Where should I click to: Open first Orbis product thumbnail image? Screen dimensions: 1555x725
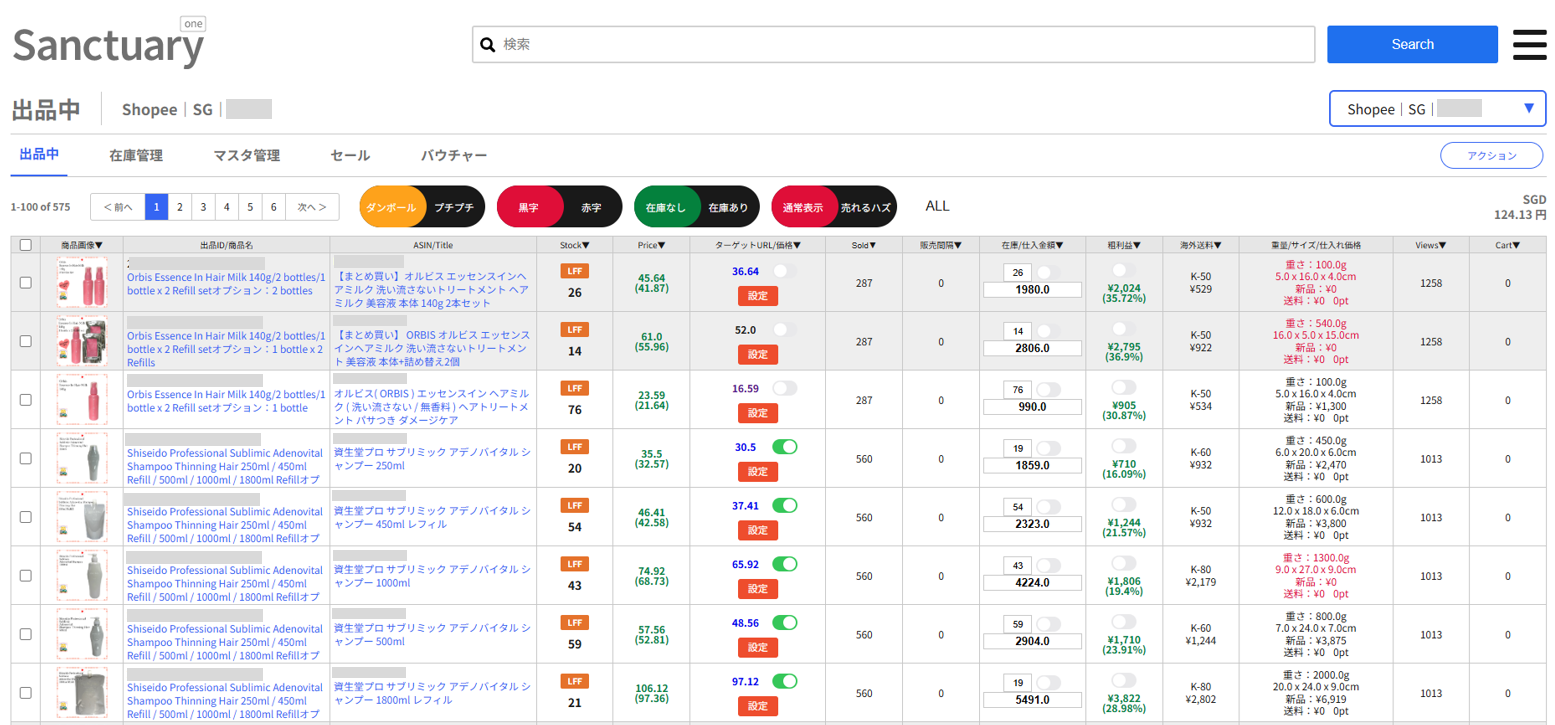click(82, 282)
